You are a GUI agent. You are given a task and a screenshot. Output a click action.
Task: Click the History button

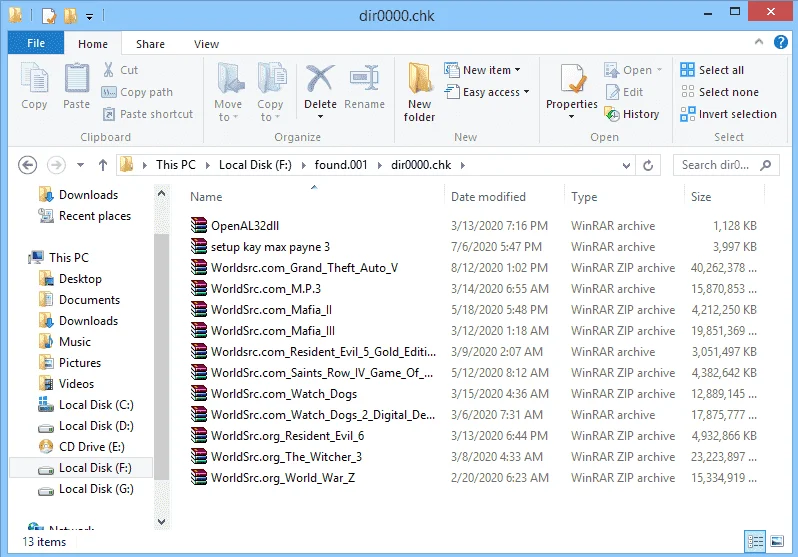[632, 114]
